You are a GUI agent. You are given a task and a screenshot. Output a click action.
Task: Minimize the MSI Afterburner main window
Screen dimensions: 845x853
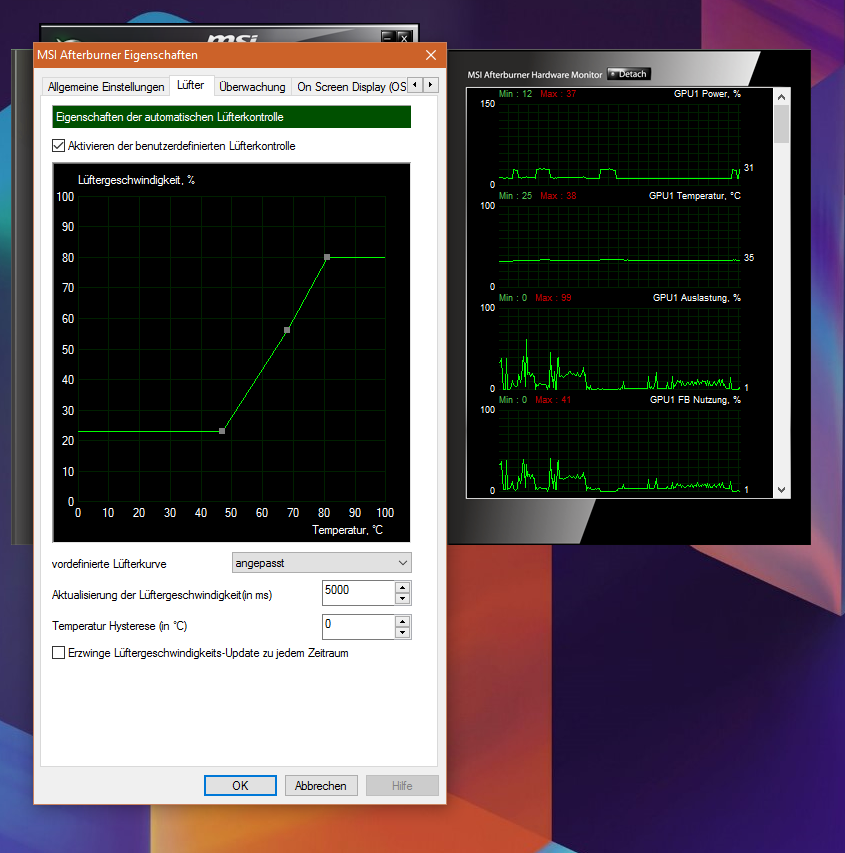[387, 37]
